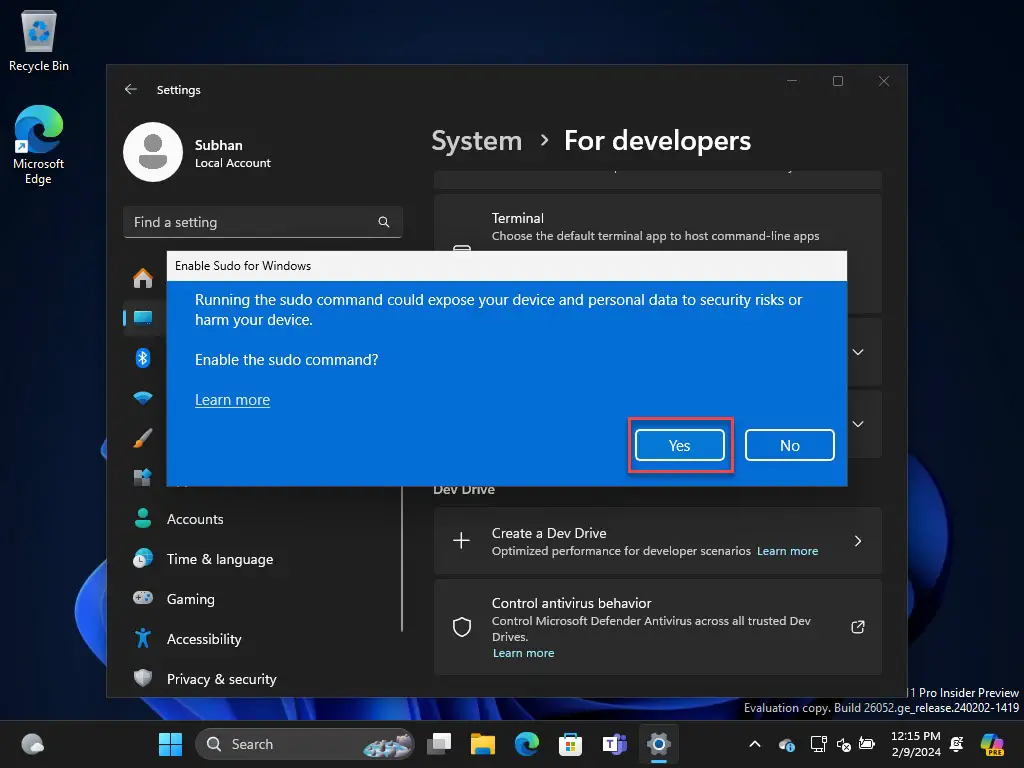Image resolution: width=1024 pixels, height=768 pixels.
Task: Open Network & internet Wi-Fi sidebar icon
Action: 142,398
